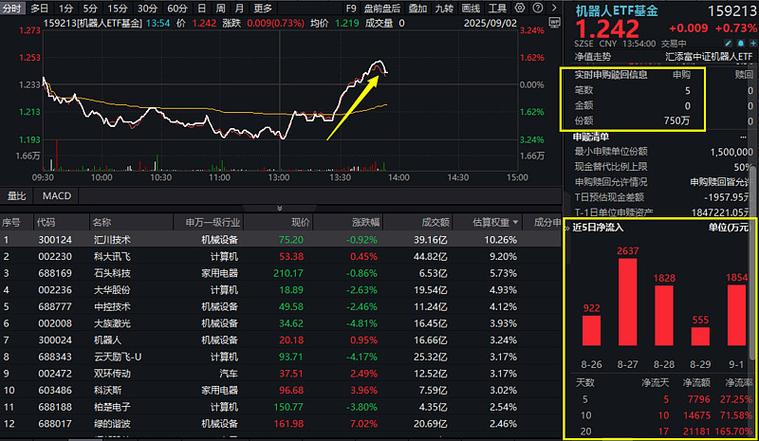
Task: Click the screen monitor icon above the chart
Action: tap(554, 23)
